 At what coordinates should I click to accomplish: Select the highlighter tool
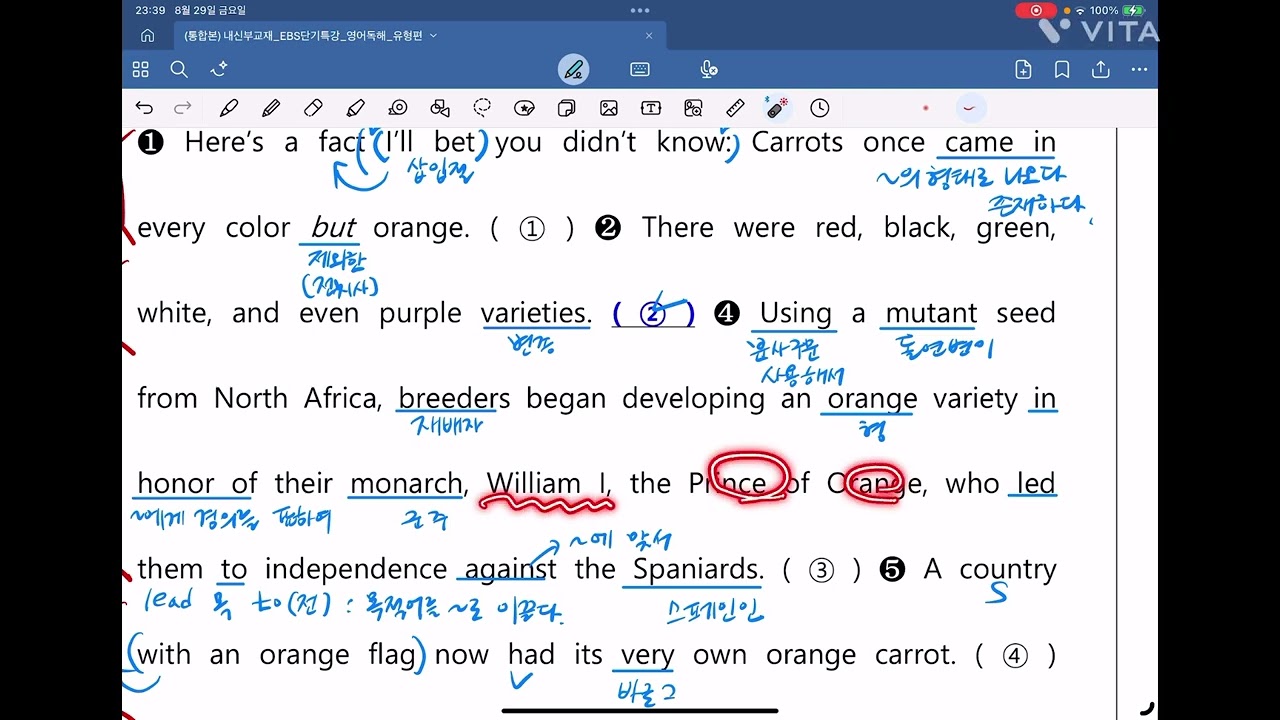tap(355, 108)
